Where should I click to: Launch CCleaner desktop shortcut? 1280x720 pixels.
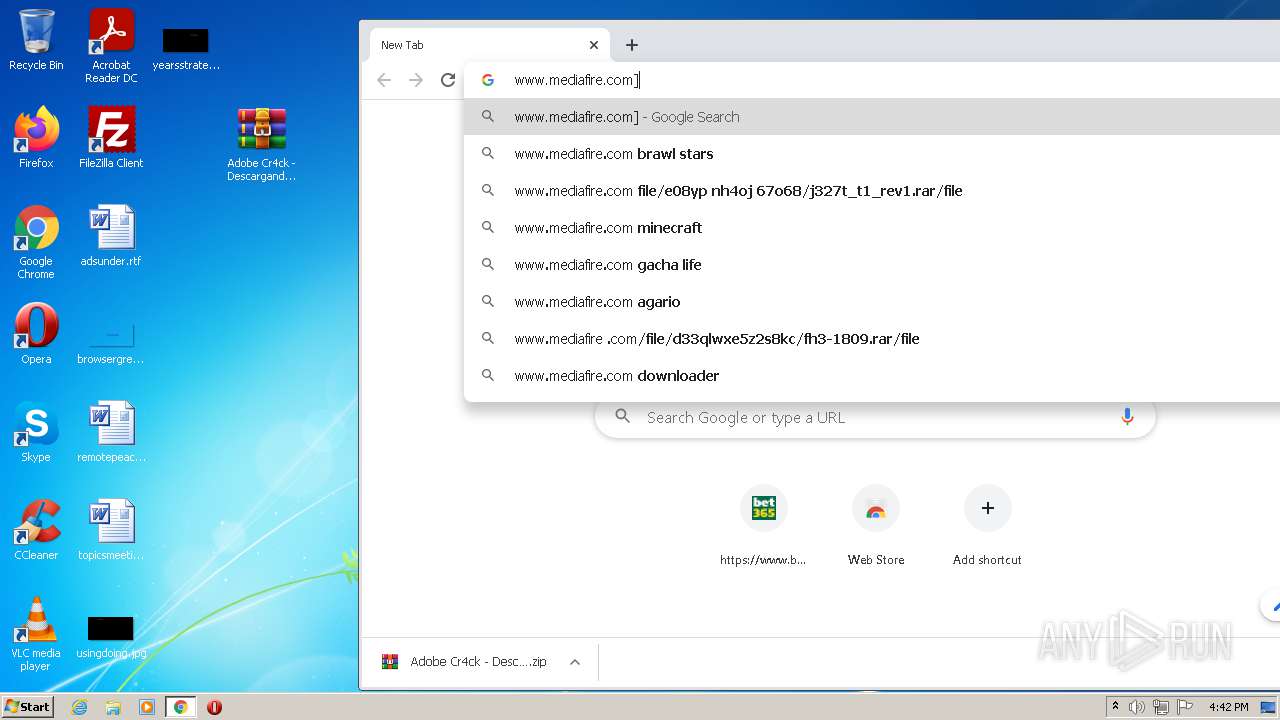pos(36,530)
